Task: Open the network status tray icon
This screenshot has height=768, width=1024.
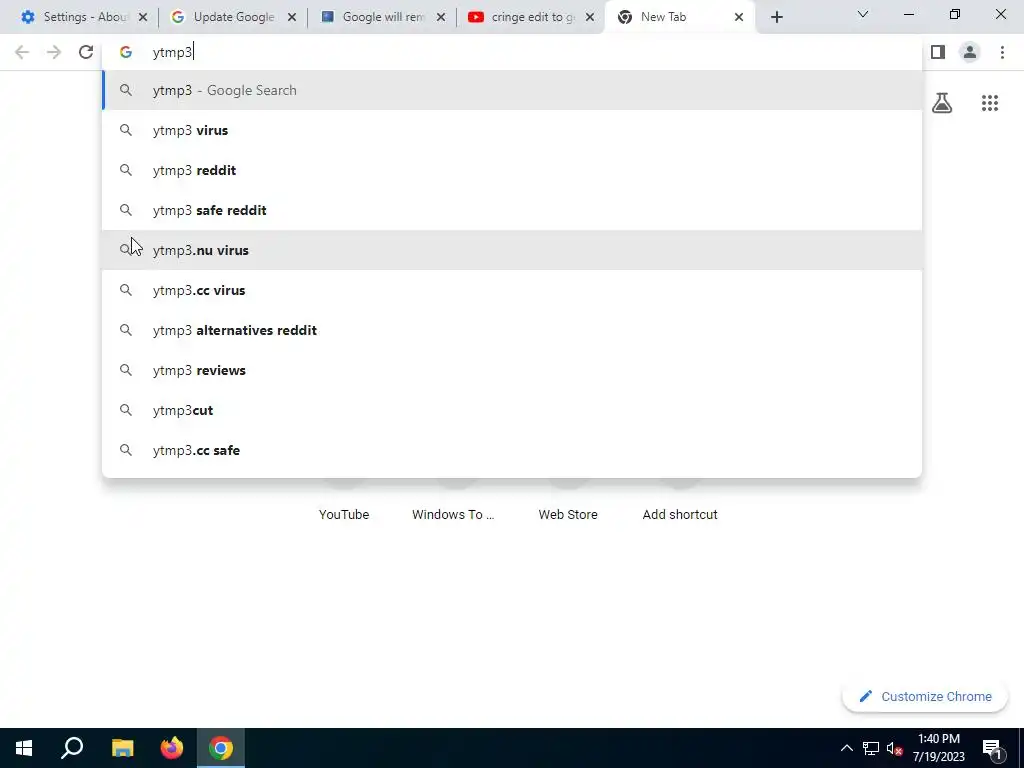Action: (871, 748)
